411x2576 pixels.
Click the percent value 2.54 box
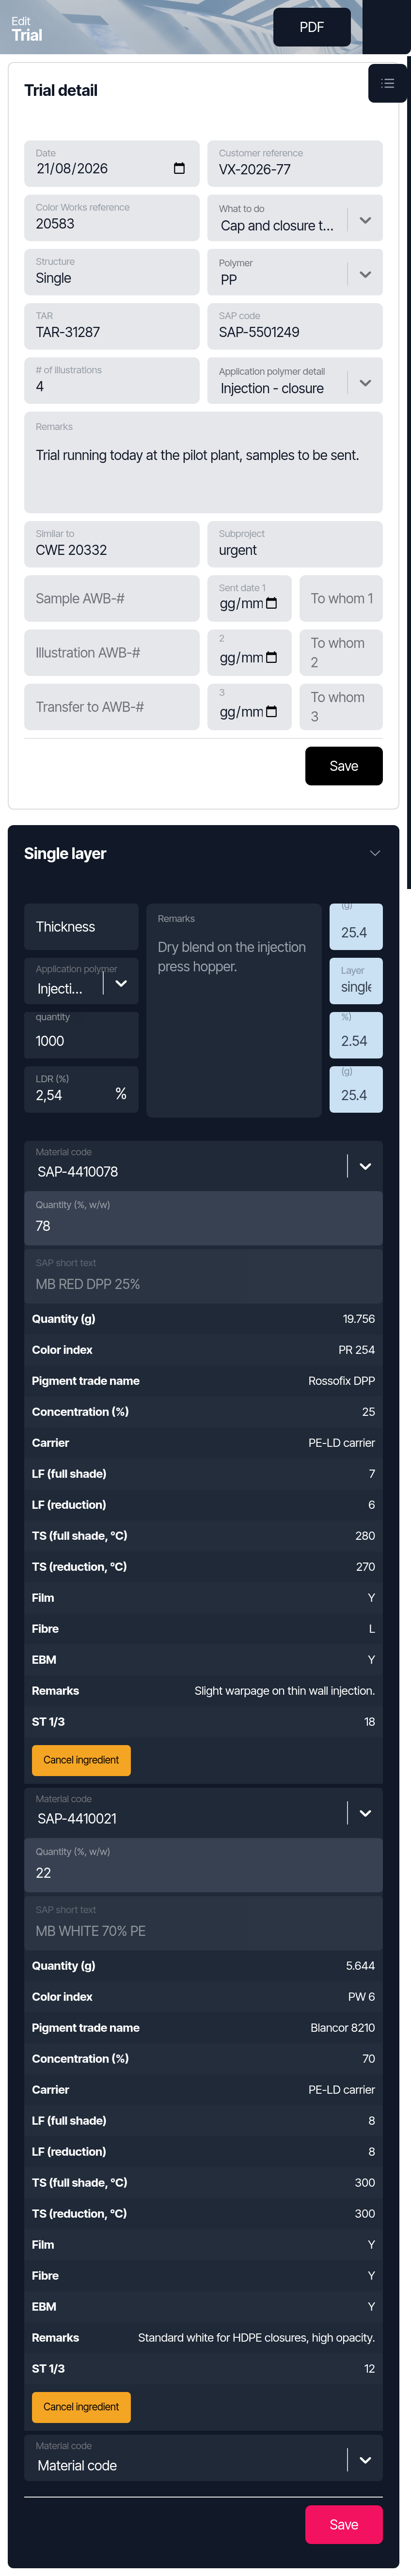[x=356, y=1035]
